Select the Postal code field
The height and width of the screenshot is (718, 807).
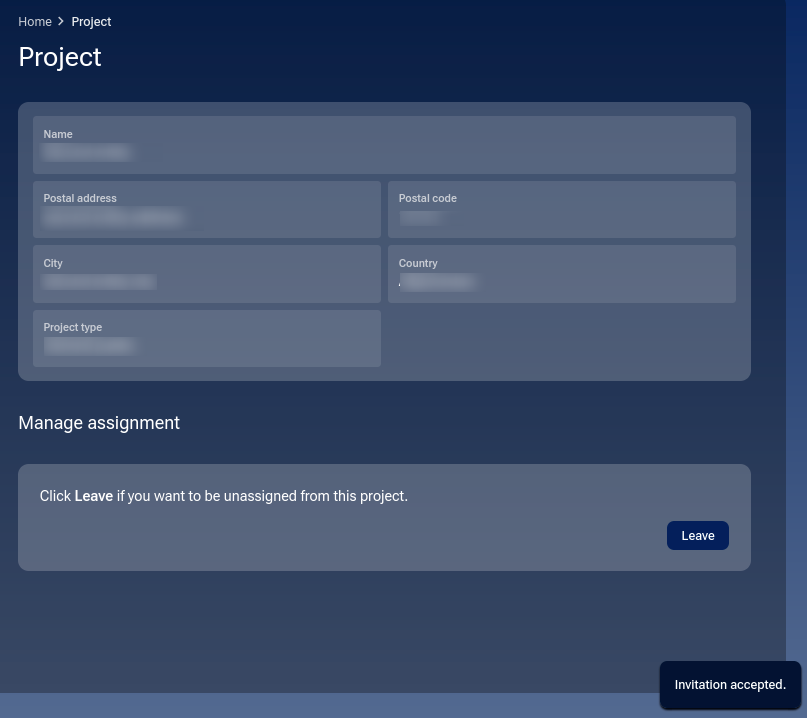[562, 209]
